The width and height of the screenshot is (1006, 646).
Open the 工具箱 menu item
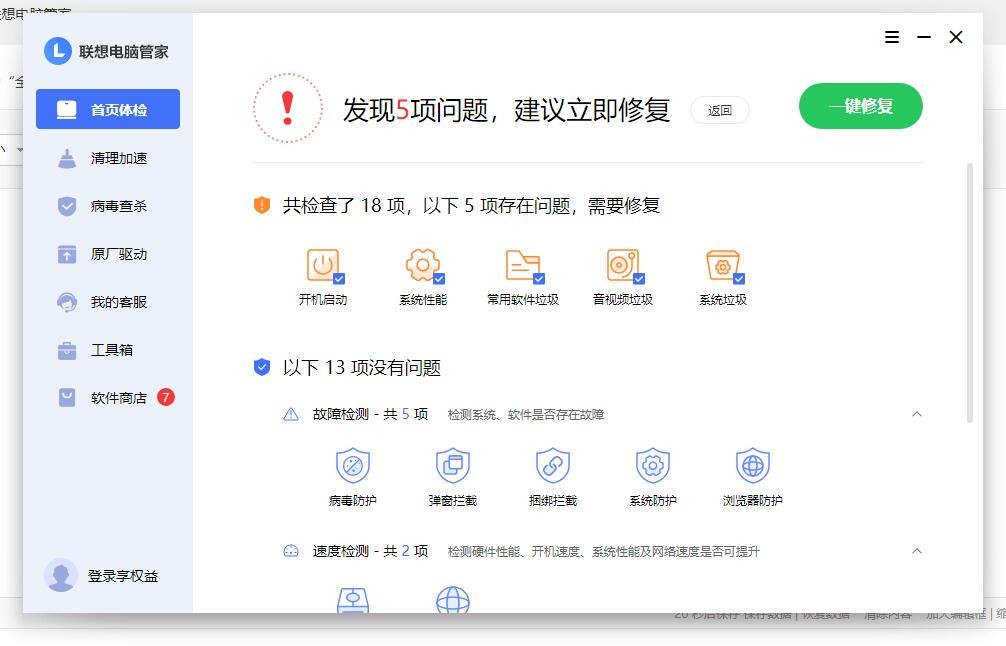coord(108,350)
